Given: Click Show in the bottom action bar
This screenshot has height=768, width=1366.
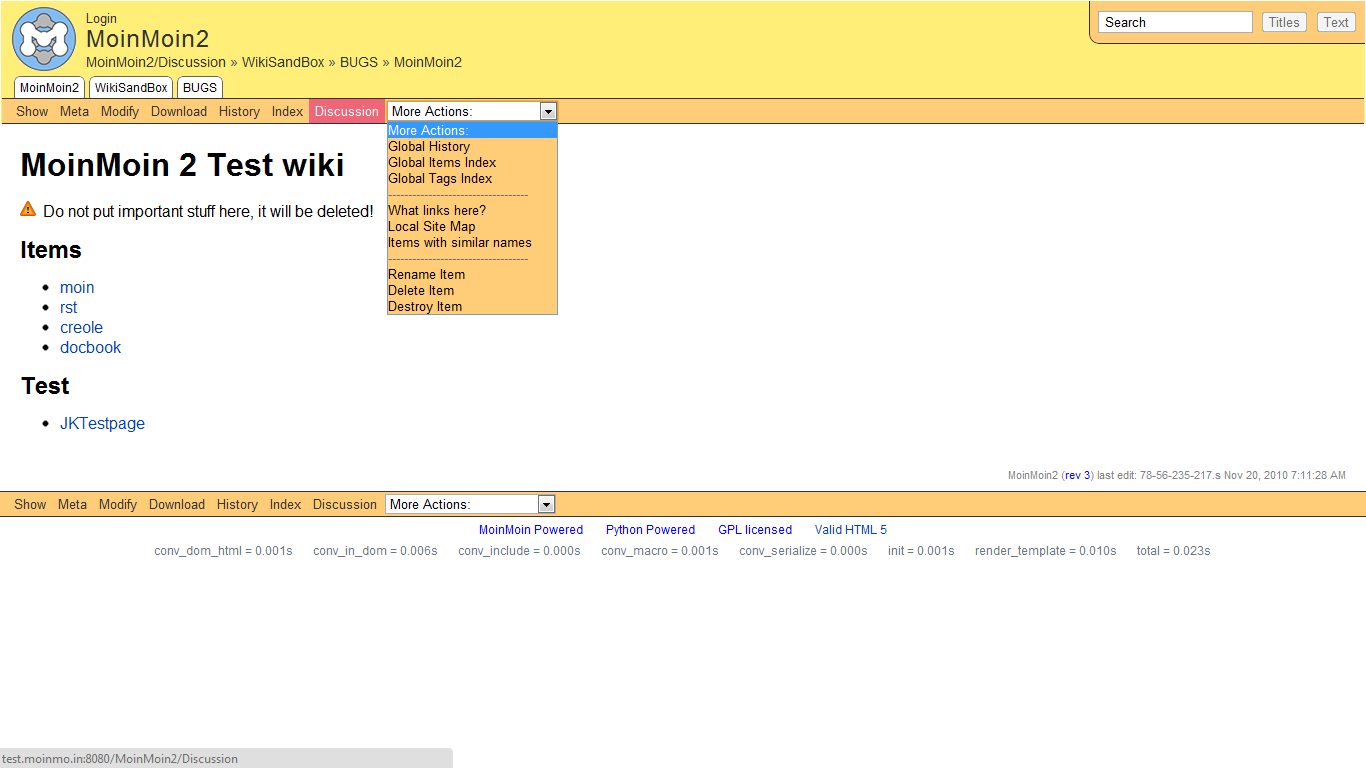Looking at the screenshot, I should click(30, 505).
